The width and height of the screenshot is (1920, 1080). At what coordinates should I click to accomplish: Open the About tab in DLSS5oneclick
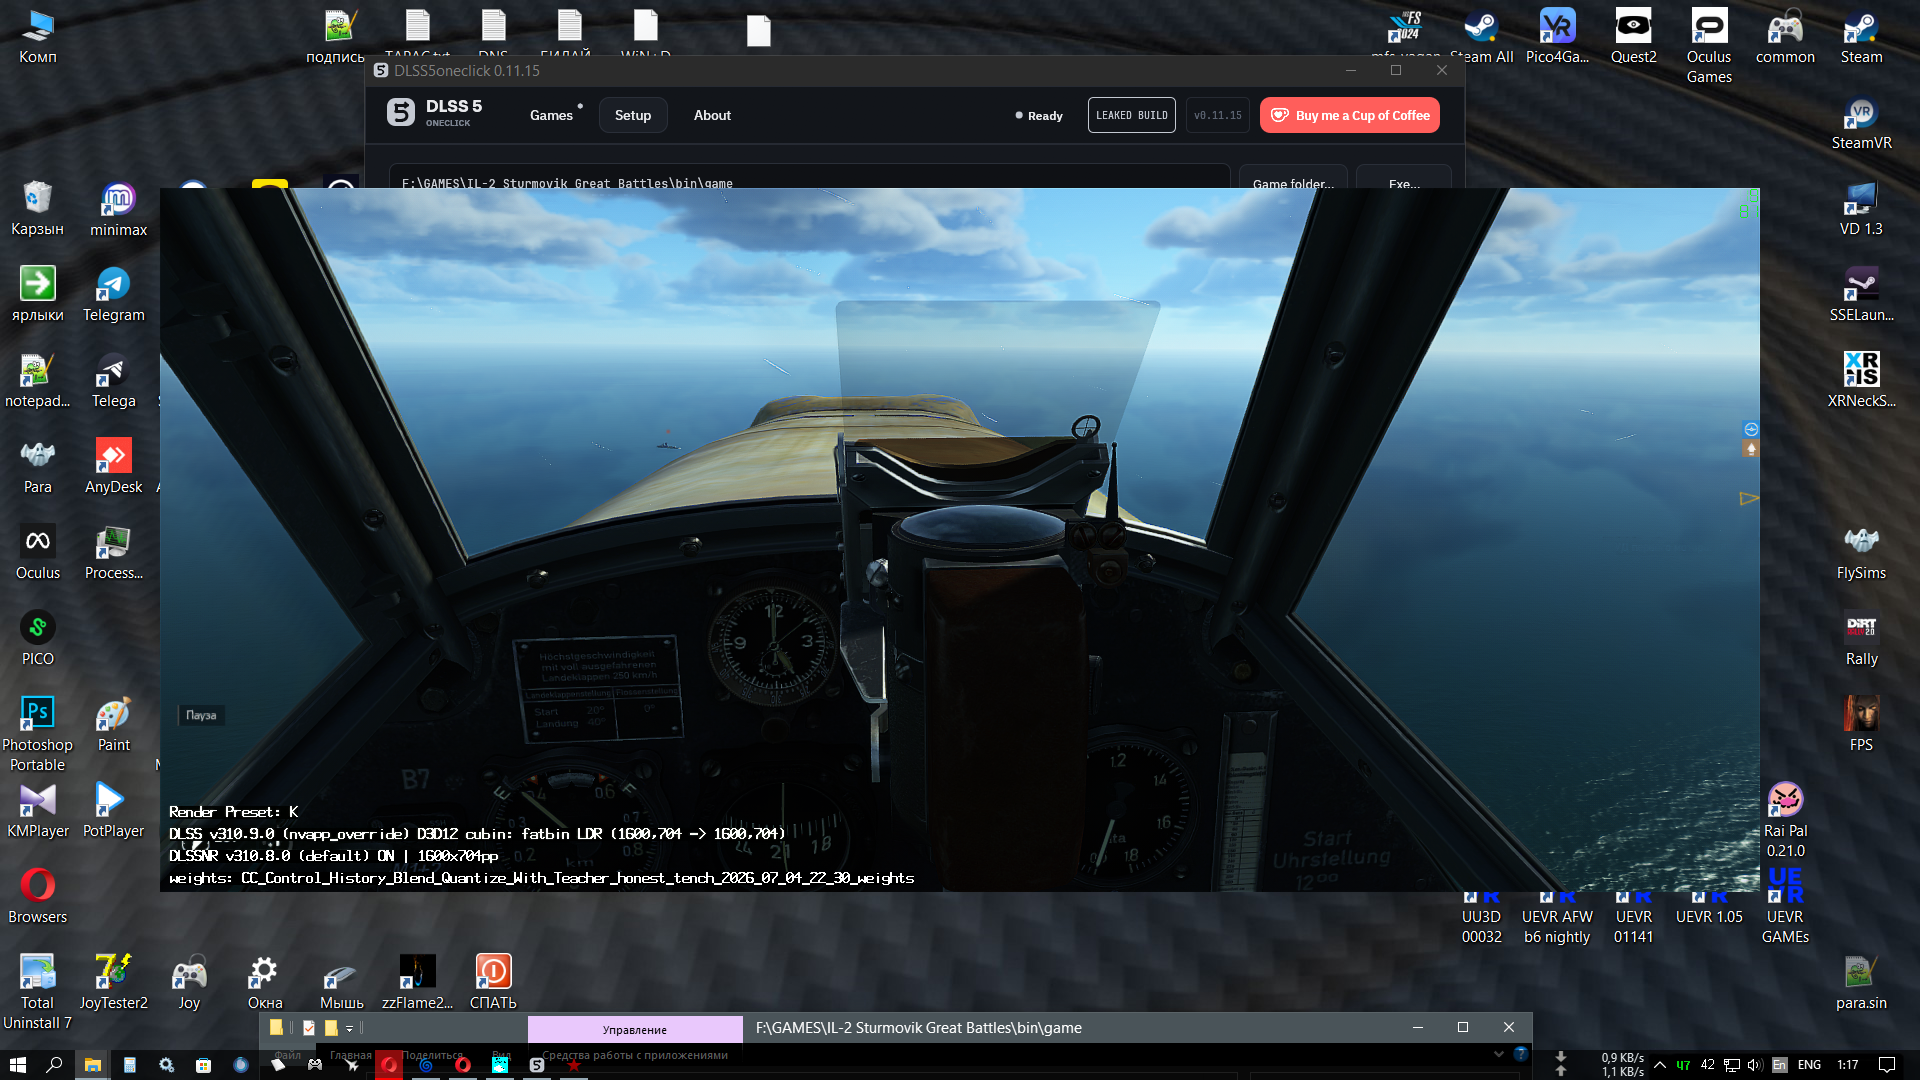[712, 115]
